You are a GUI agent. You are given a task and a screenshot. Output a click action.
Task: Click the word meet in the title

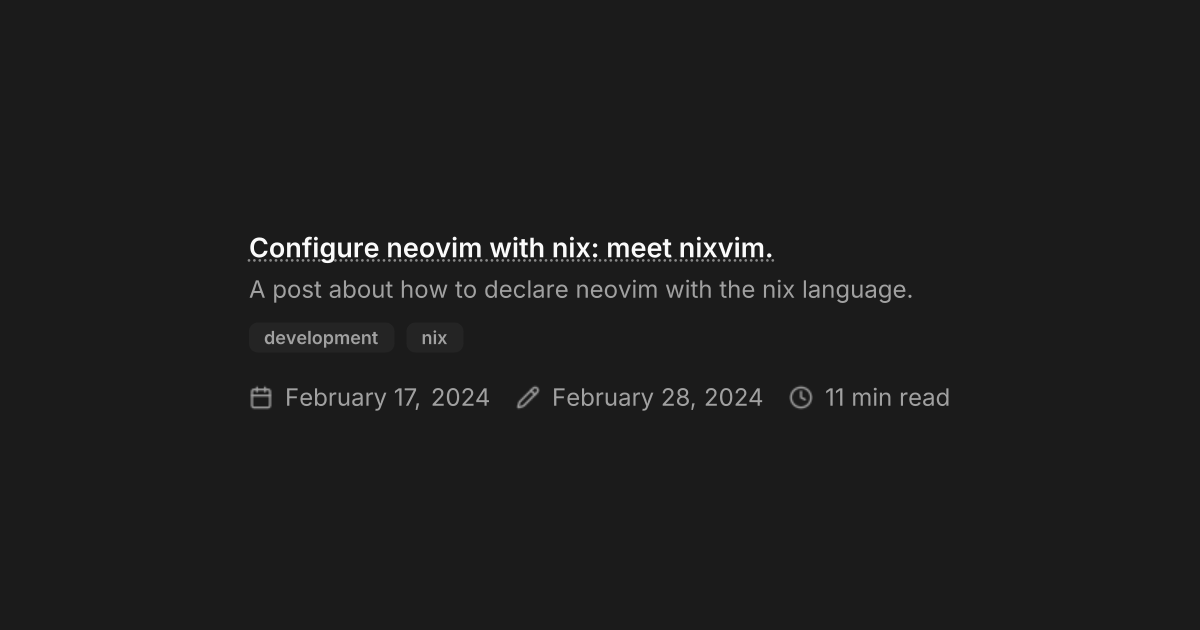pos(639,248)
